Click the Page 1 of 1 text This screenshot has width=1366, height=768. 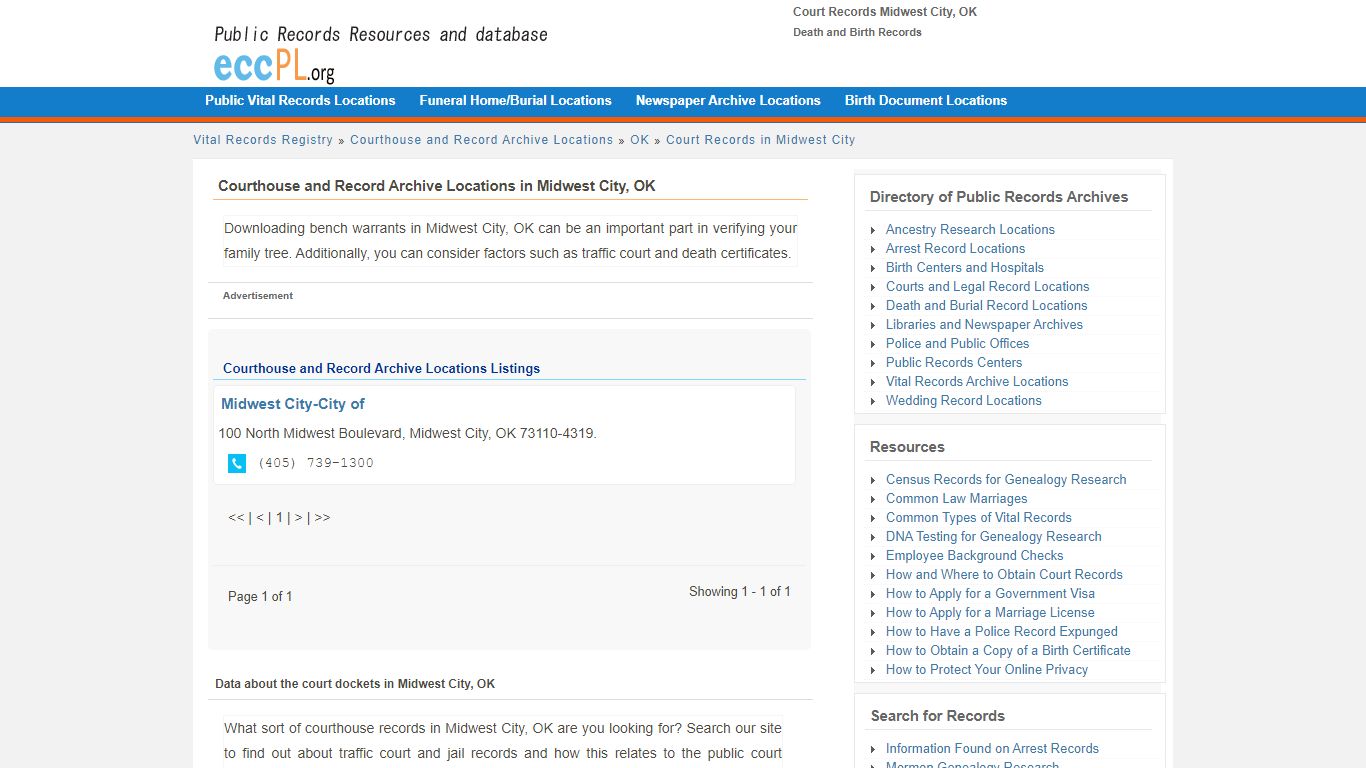260,597
